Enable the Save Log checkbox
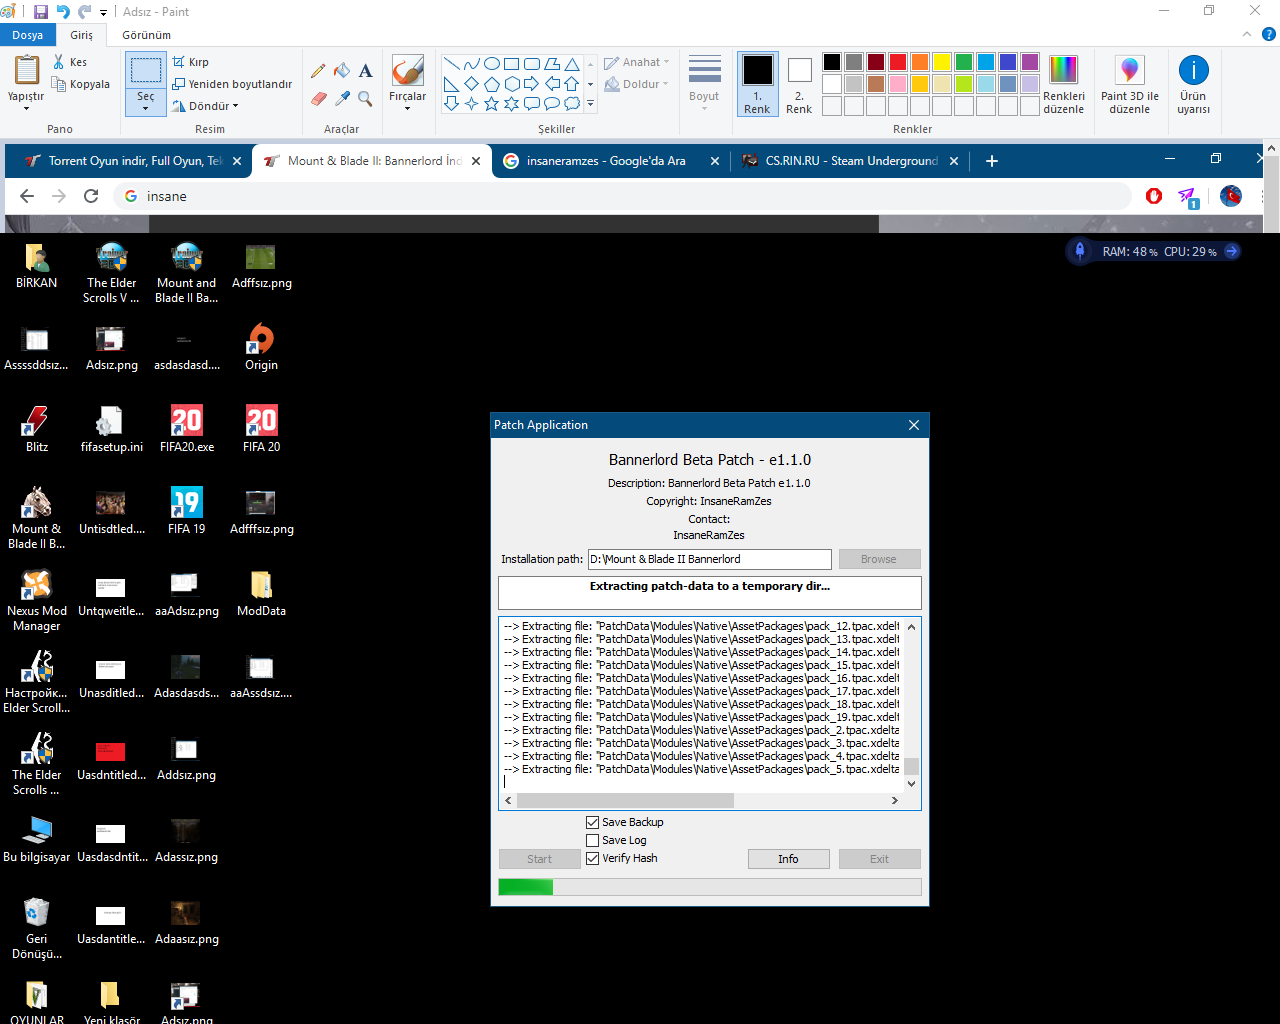 coord(593,840)
